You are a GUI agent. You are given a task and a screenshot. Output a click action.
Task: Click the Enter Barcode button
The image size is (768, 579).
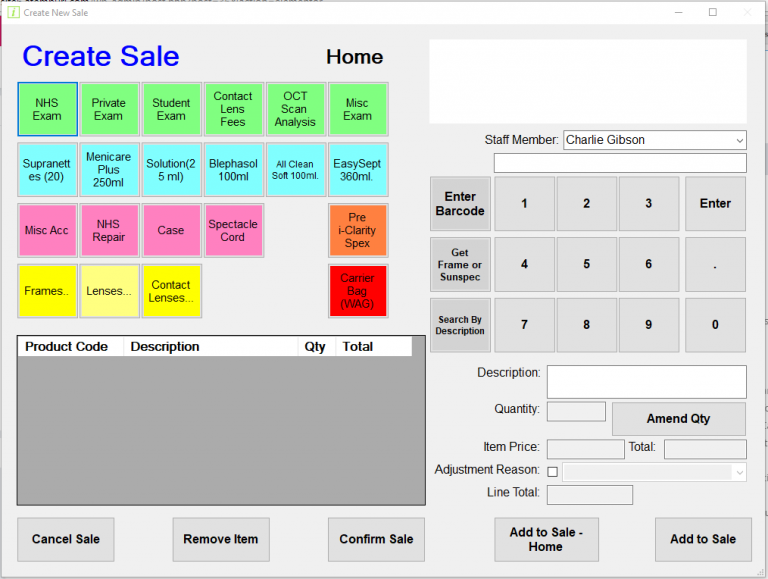coord(460,204)
